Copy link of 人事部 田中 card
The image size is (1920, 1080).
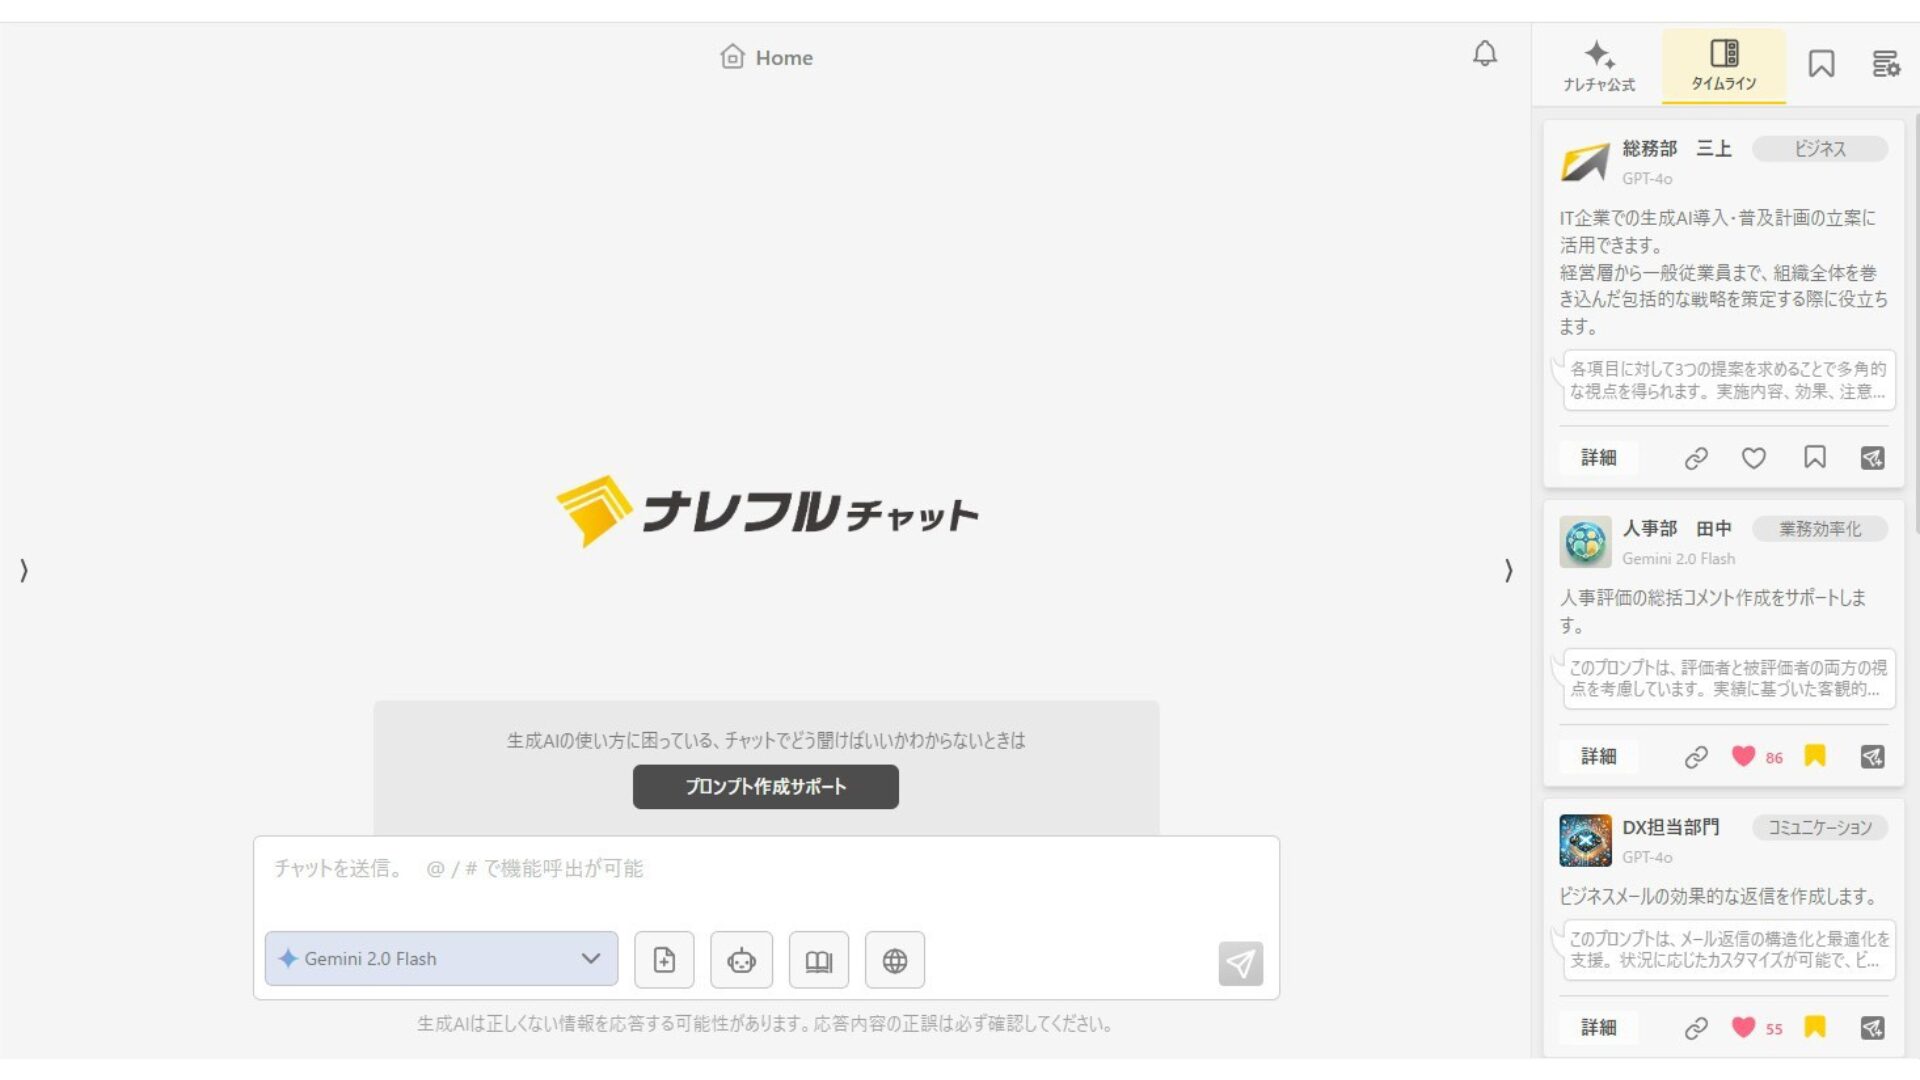(1696, 757)
